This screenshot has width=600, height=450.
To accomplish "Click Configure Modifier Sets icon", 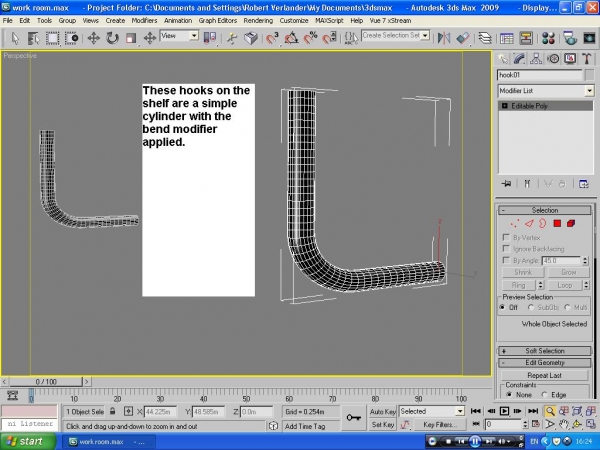I will [x=584, y=184].
